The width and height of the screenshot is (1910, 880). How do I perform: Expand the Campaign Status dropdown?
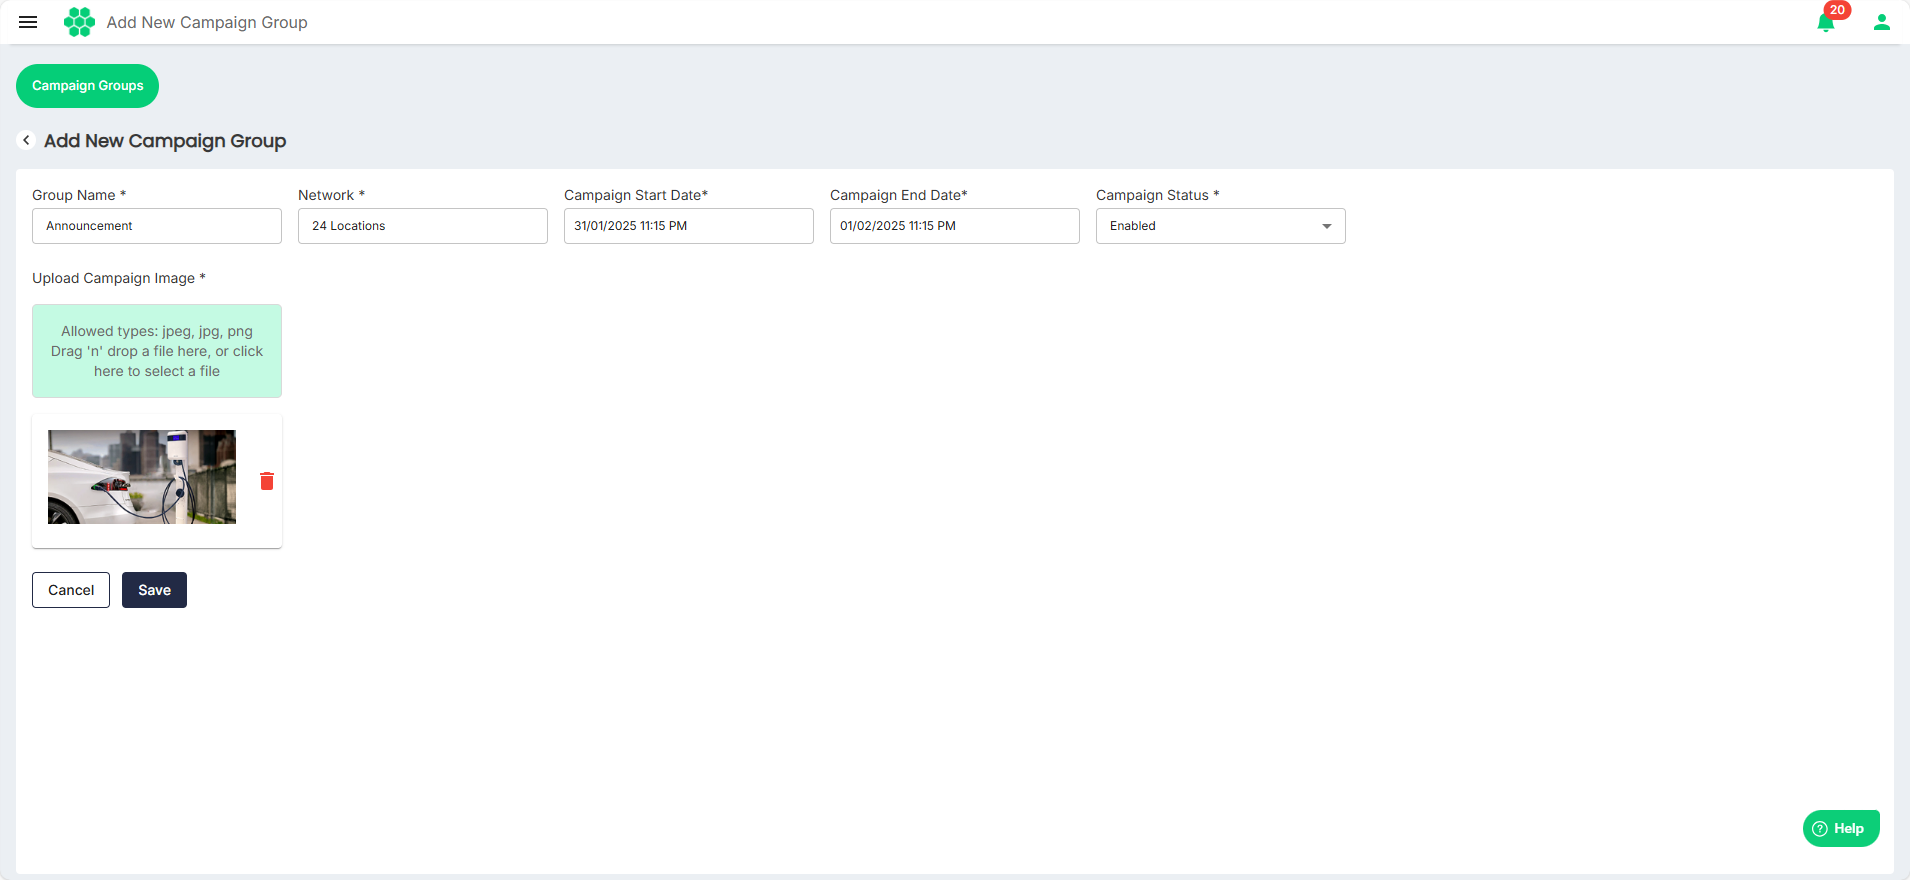coord(1221,226)
